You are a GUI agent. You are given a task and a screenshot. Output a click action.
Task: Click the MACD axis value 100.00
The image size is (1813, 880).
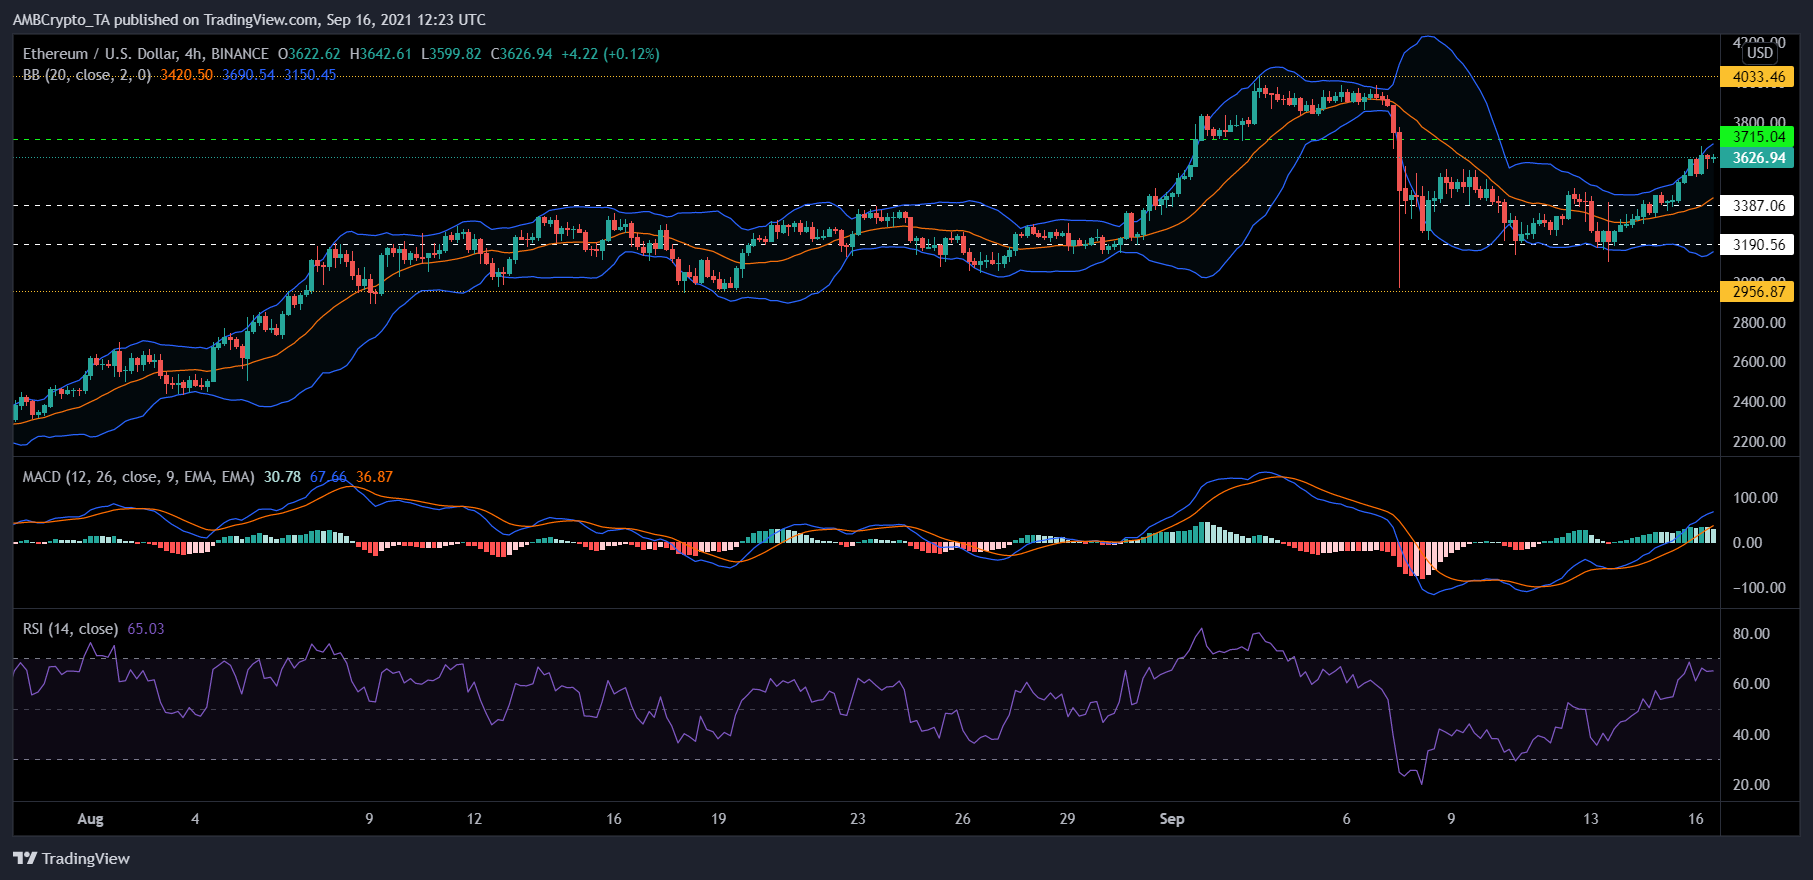click(x=1755, y=498)
